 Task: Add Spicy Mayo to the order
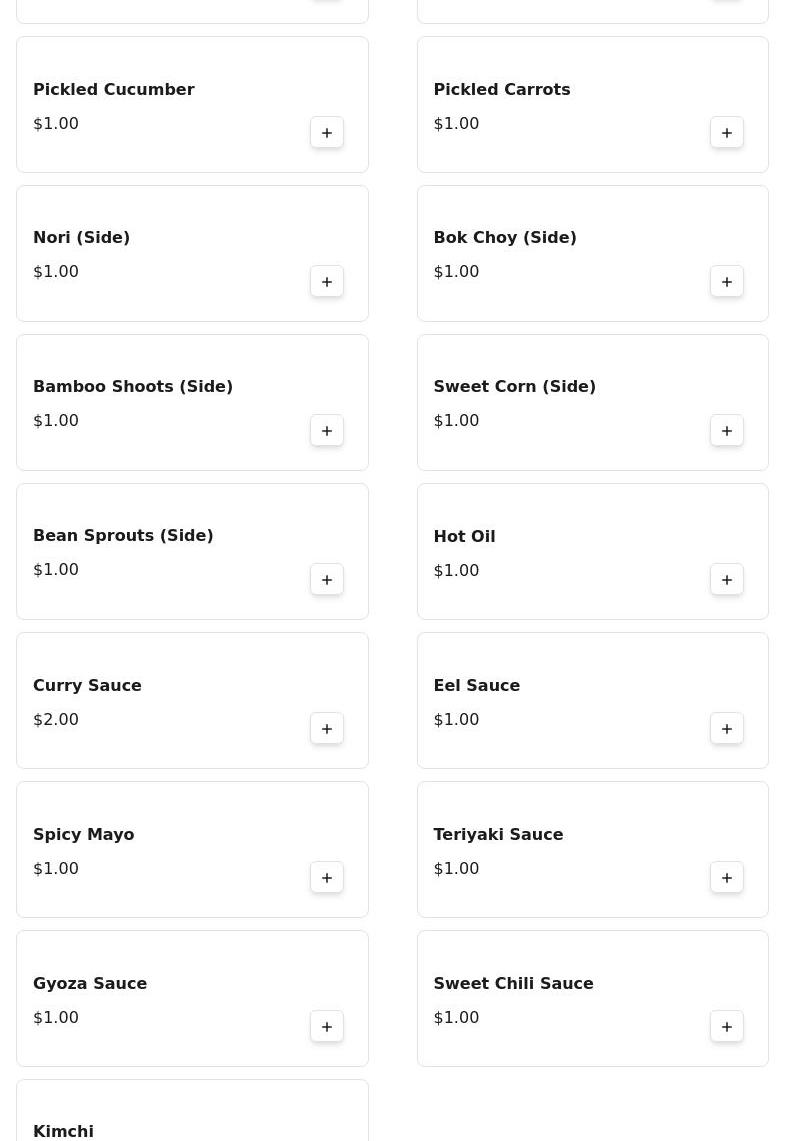pos(327,878)
